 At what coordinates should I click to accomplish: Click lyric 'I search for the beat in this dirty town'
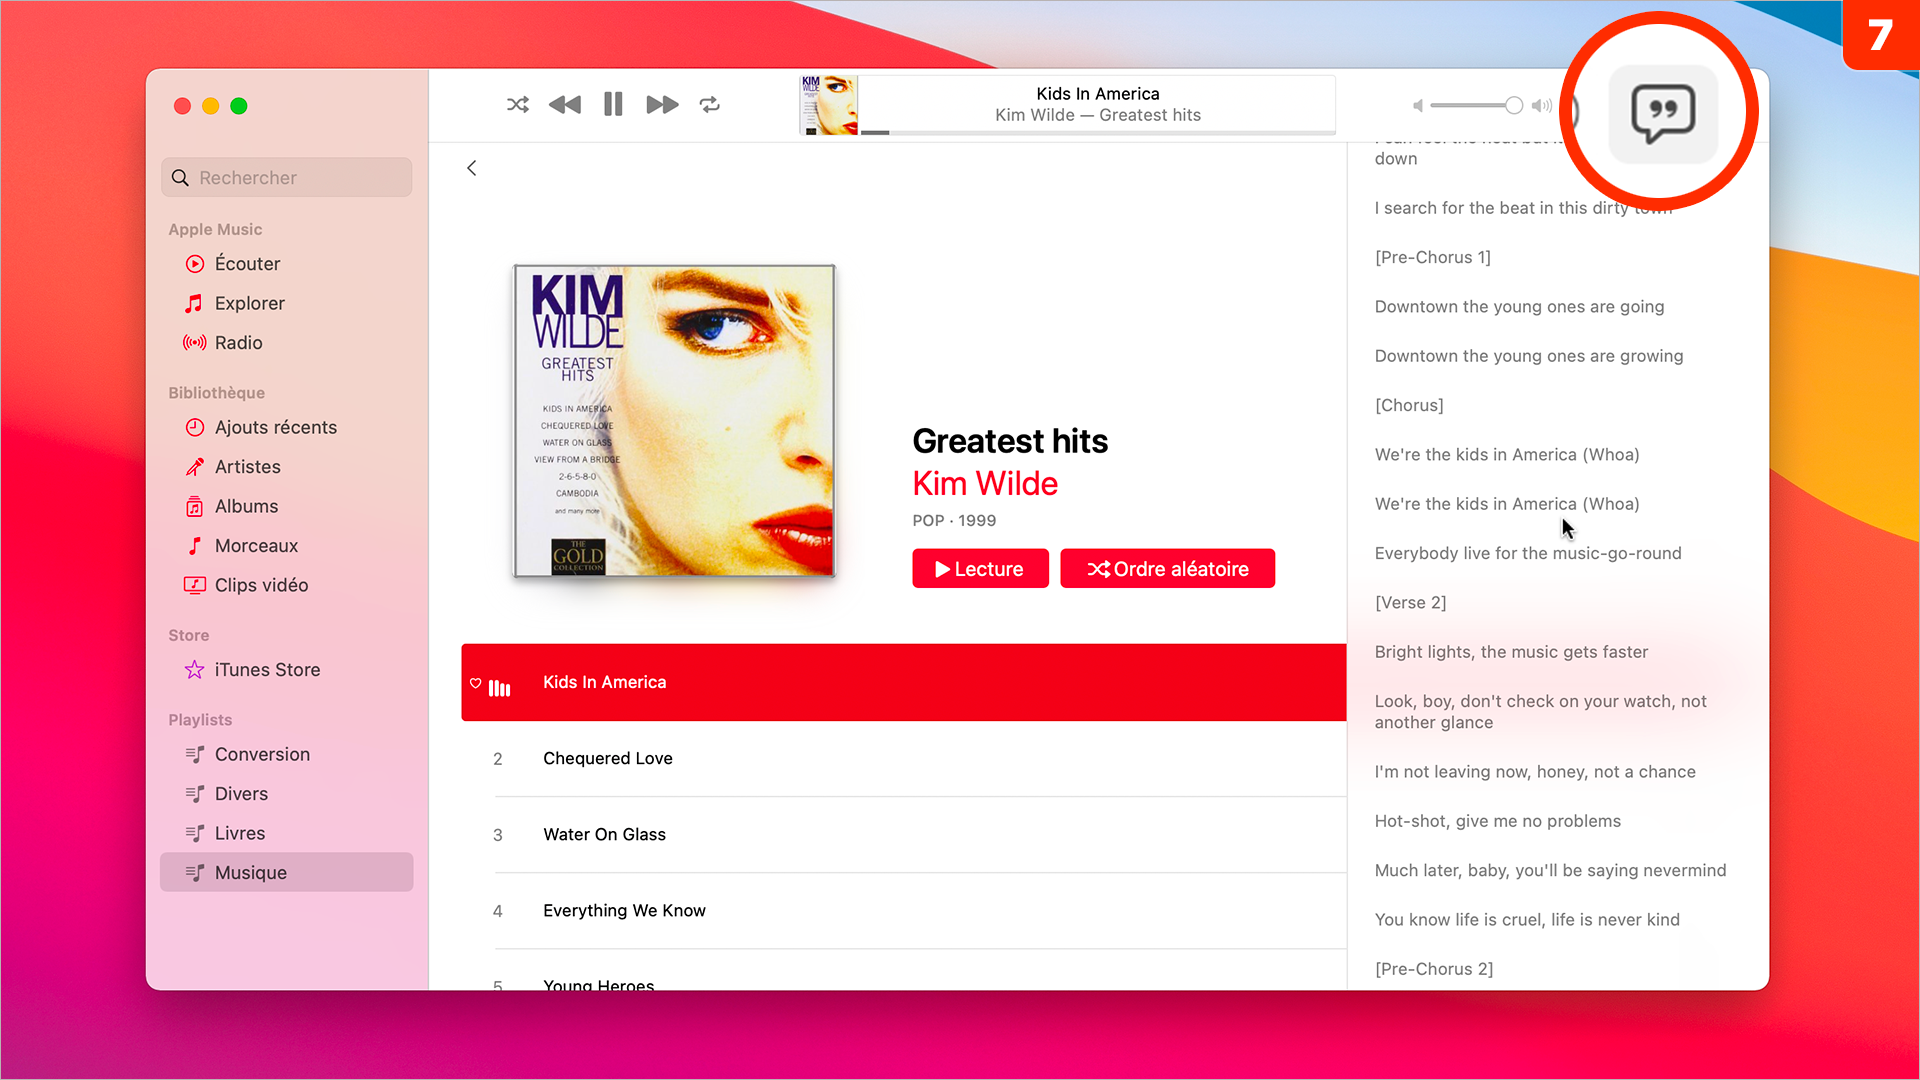point(1523,208)
